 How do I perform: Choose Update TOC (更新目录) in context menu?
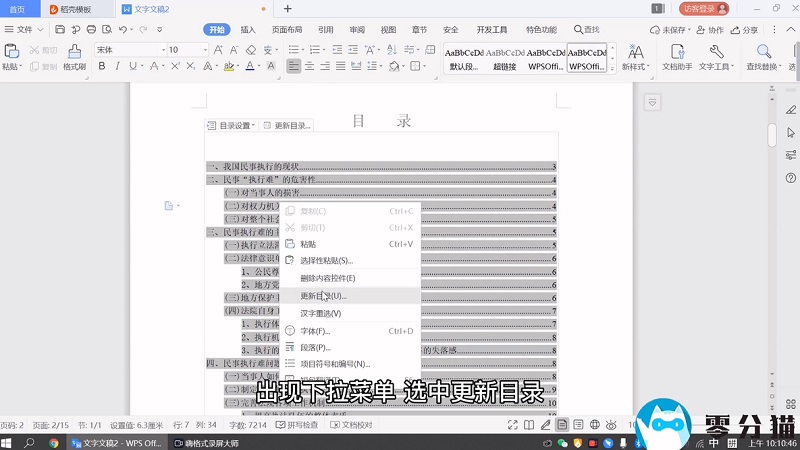323,296
